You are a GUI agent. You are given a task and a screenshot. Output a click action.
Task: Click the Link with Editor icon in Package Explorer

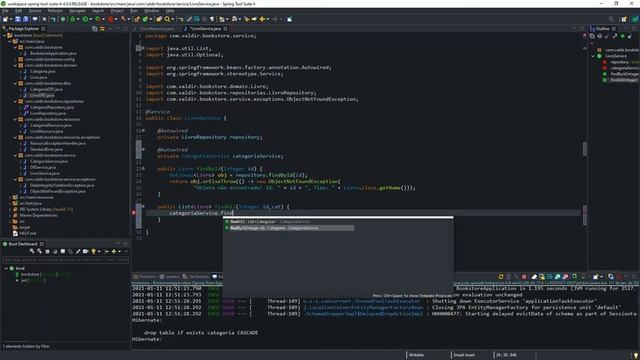click(x=102, y=29)
